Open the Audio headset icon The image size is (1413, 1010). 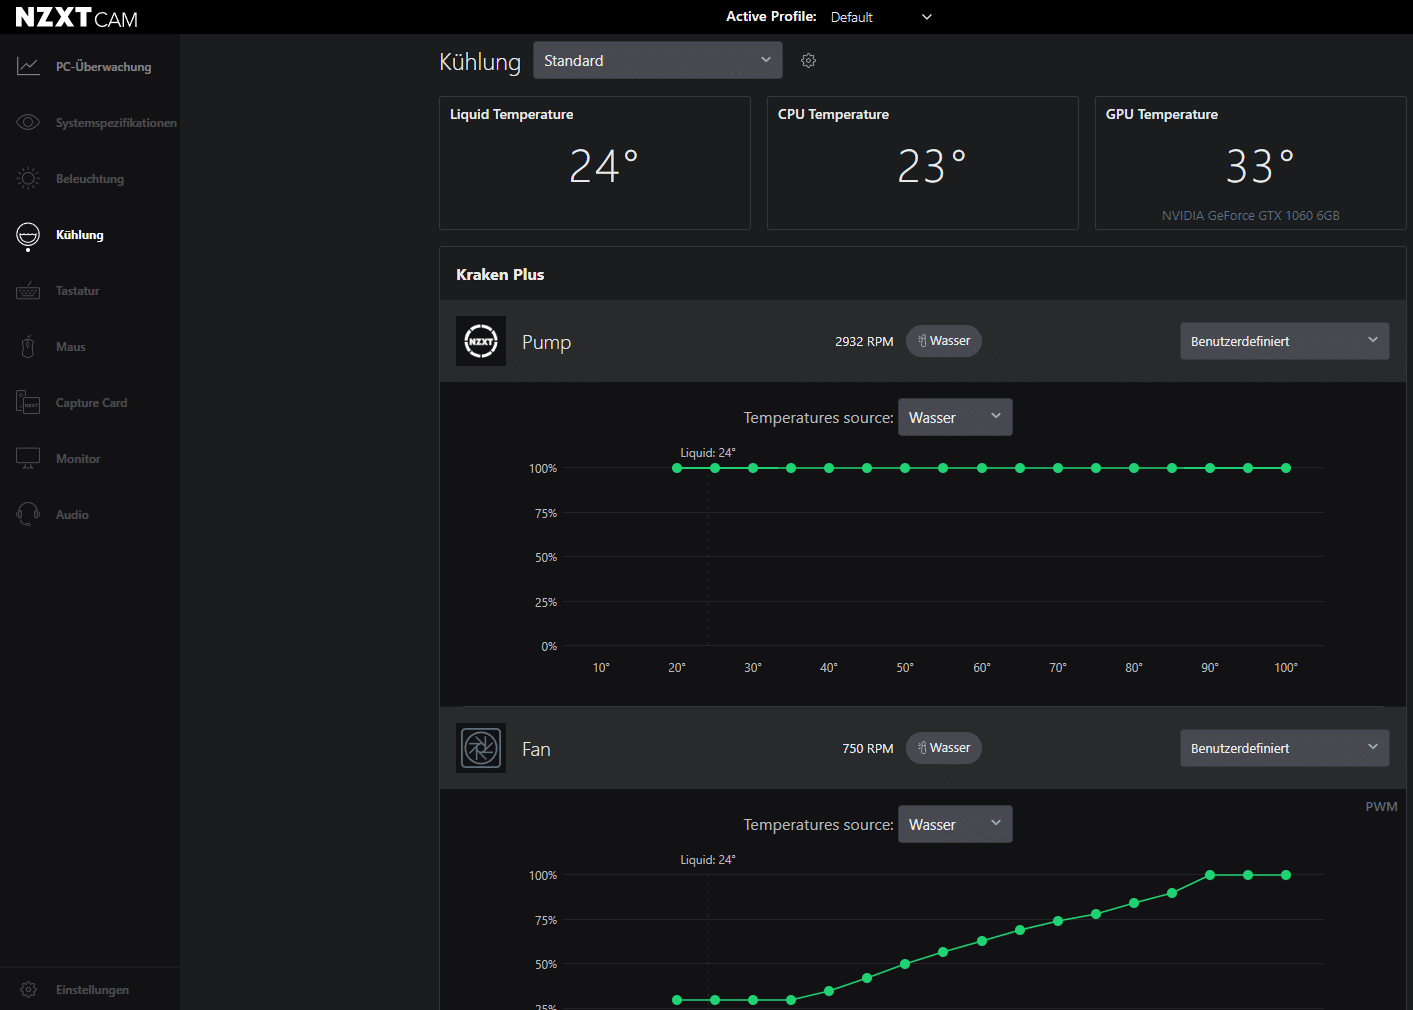pos(28,515)
